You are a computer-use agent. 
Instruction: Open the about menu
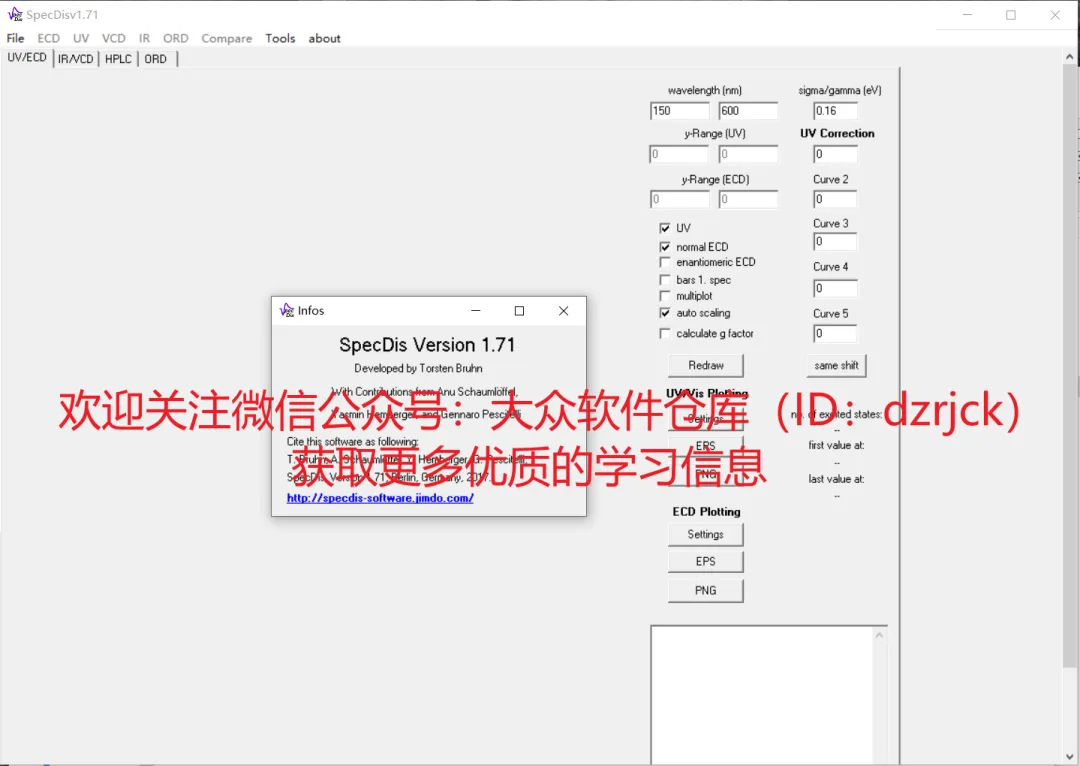tap(324, 39)
